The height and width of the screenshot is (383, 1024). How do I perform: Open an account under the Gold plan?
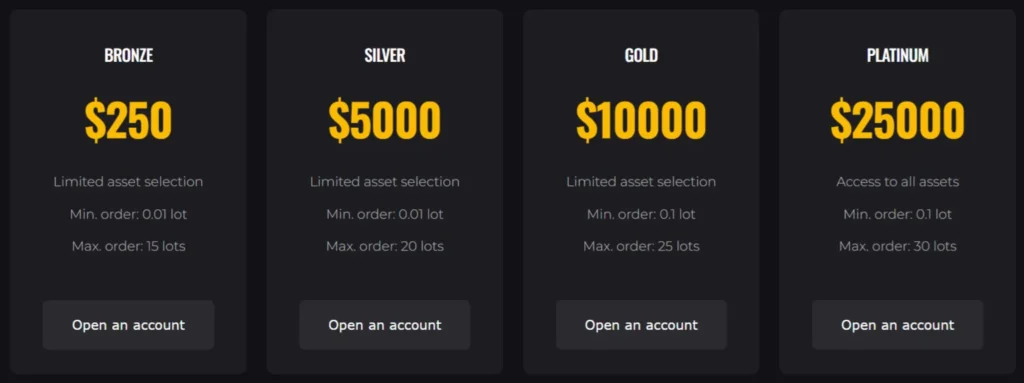(641, 325)
